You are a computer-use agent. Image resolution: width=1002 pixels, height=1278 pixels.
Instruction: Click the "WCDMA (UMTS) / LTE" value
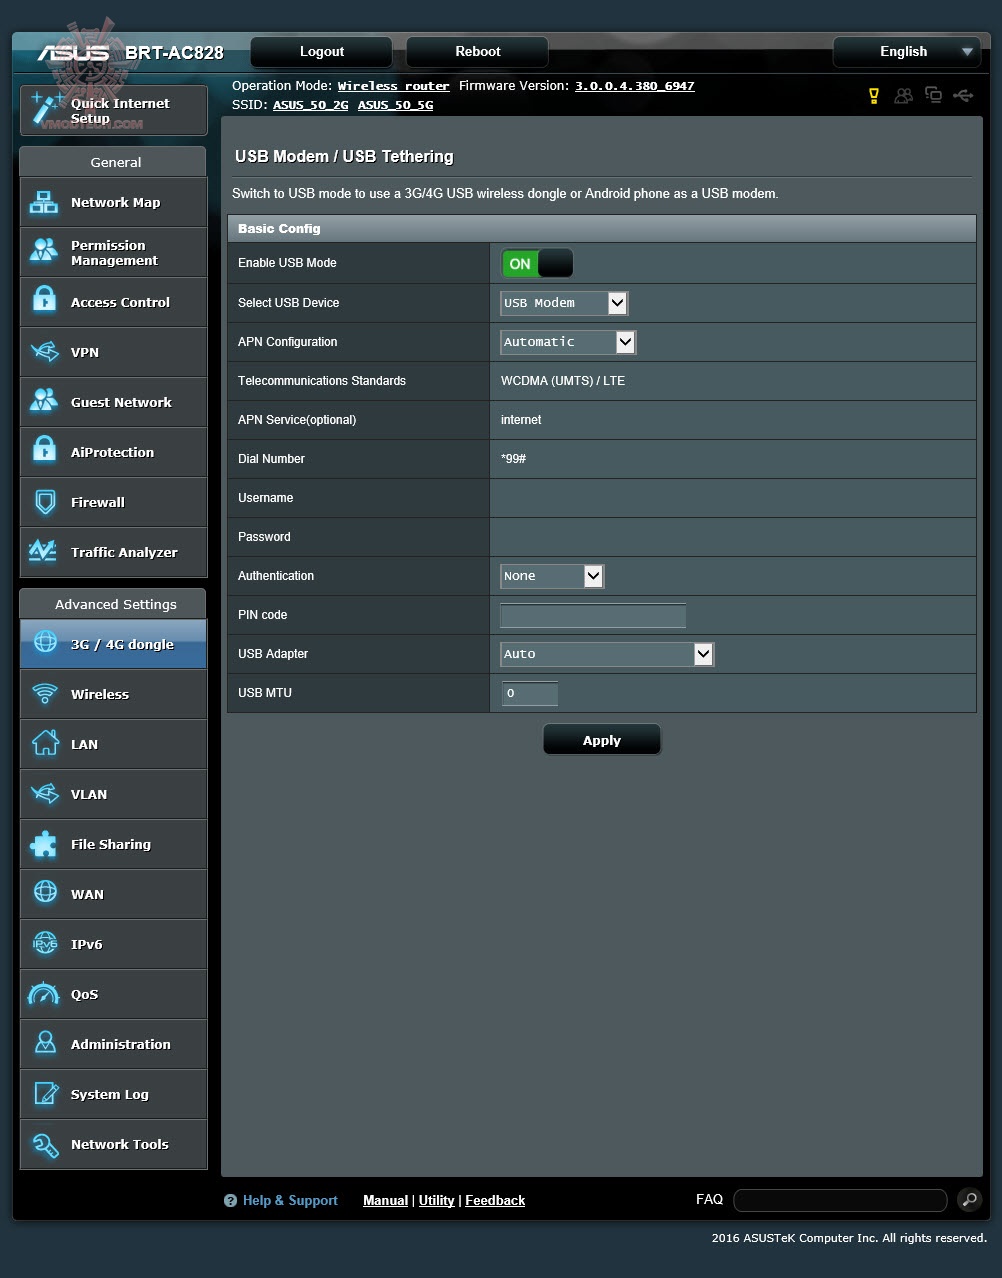563,381
